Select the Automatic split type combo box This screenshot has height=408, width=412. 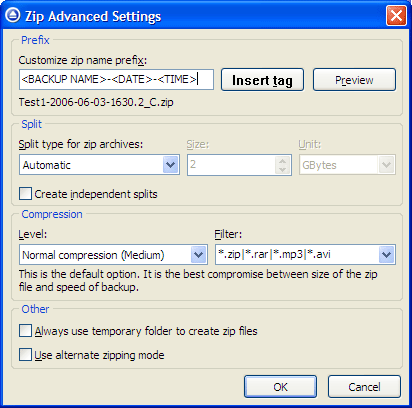(99, 165)
